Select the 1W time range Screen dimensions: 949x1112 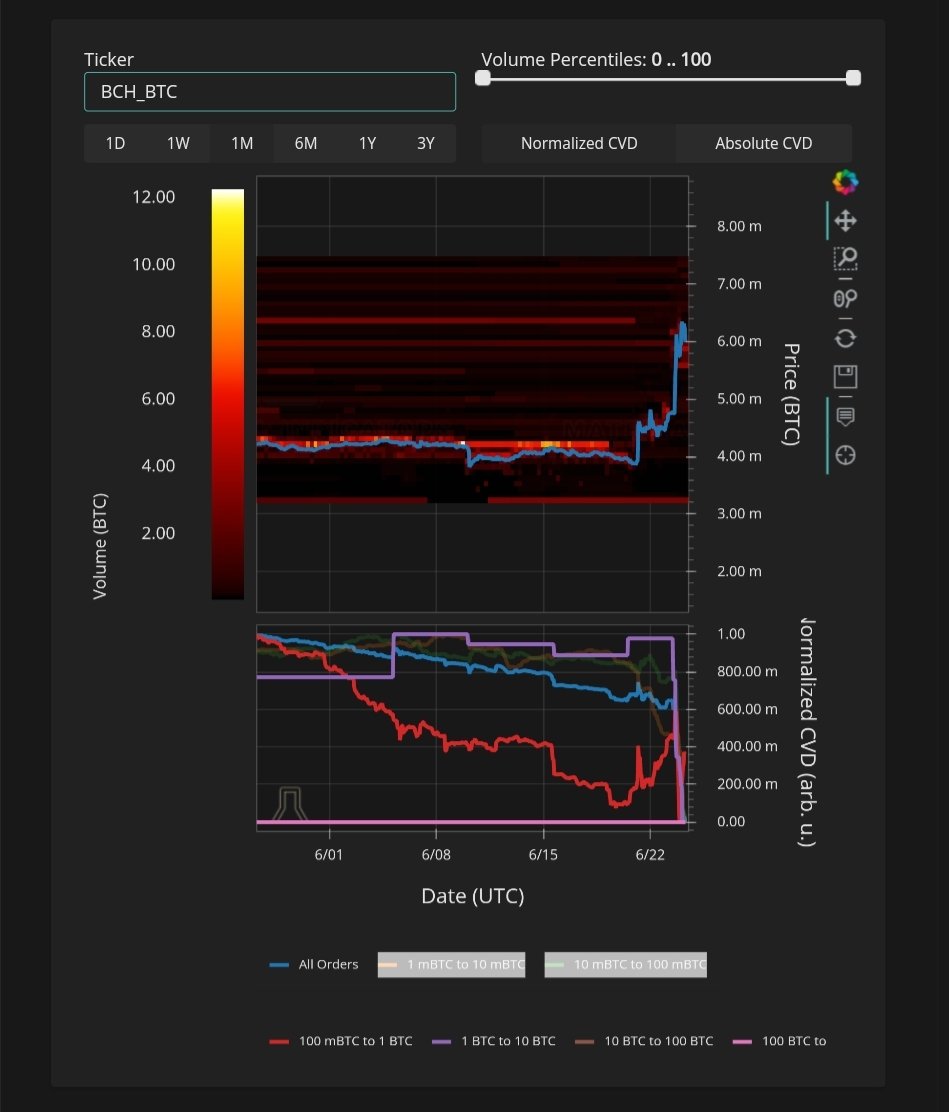coord(178,143)
